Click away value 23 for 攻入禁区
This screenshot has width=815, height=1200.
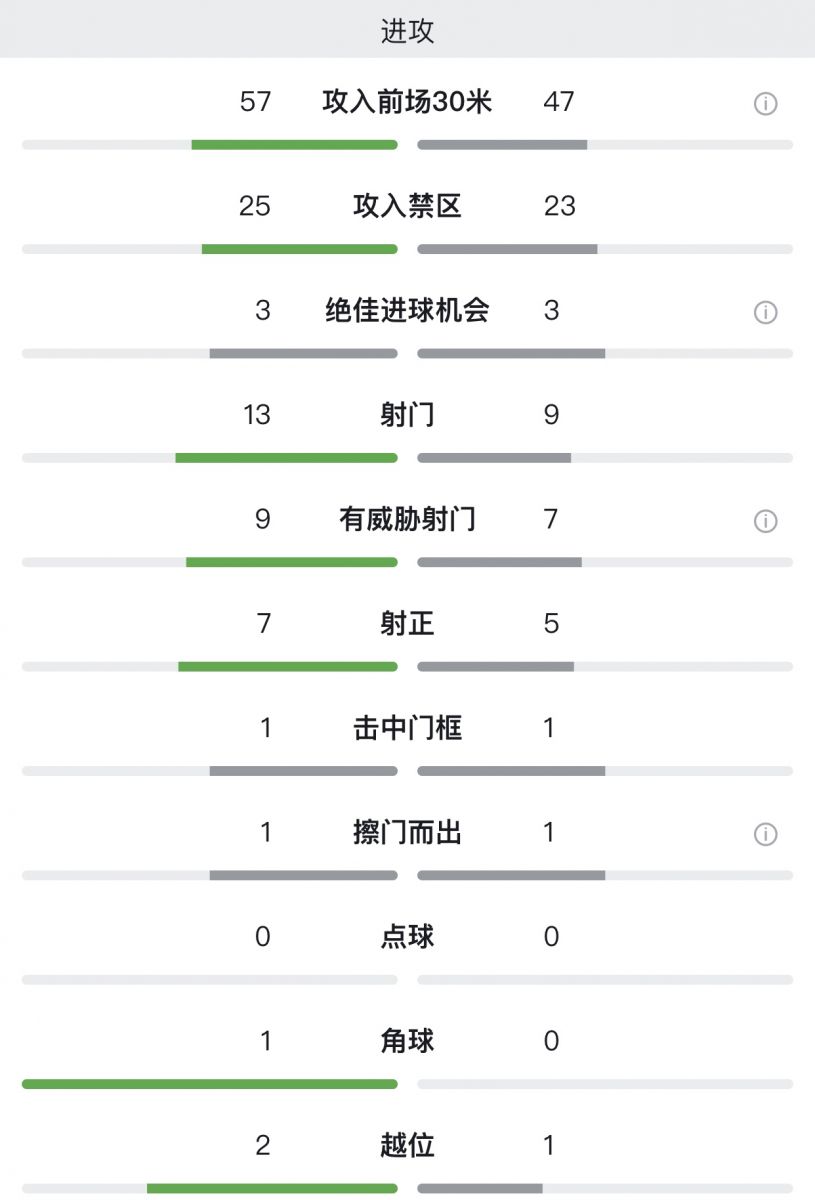tap(560, 206)
